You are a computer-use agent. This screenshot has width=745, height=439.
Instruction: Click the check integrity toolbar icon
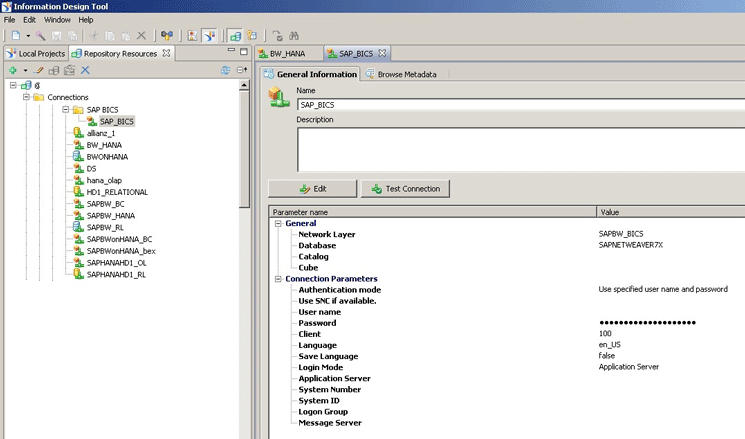277,36
